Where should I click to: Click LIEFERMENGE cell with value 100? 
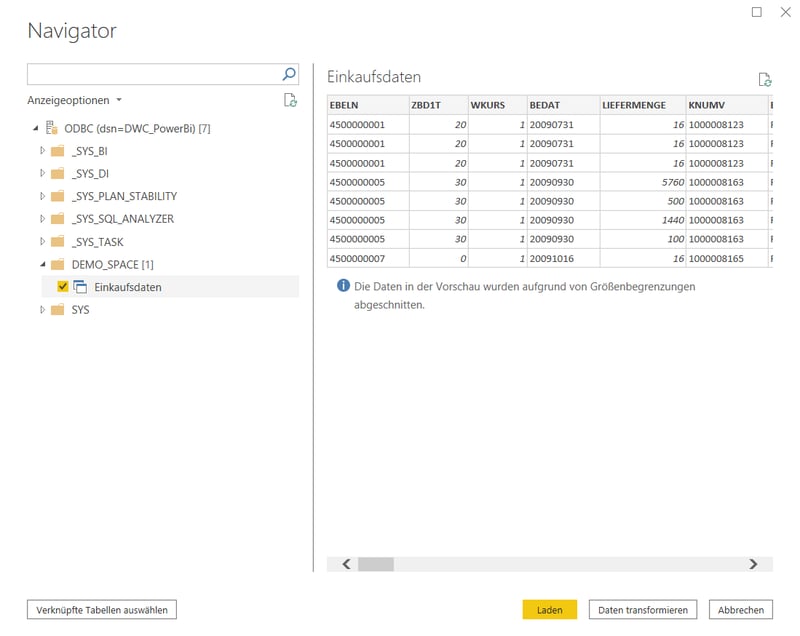click(x=643, y=239)
